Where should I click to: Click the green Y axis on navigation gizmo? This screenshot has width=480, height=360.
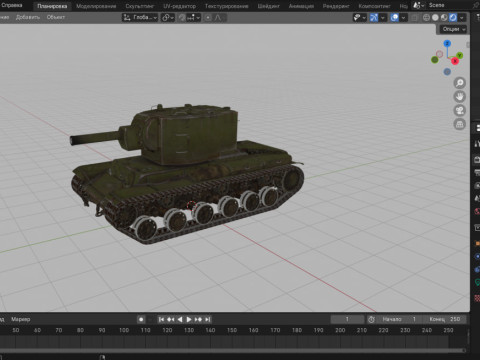(x=460, y=55)
